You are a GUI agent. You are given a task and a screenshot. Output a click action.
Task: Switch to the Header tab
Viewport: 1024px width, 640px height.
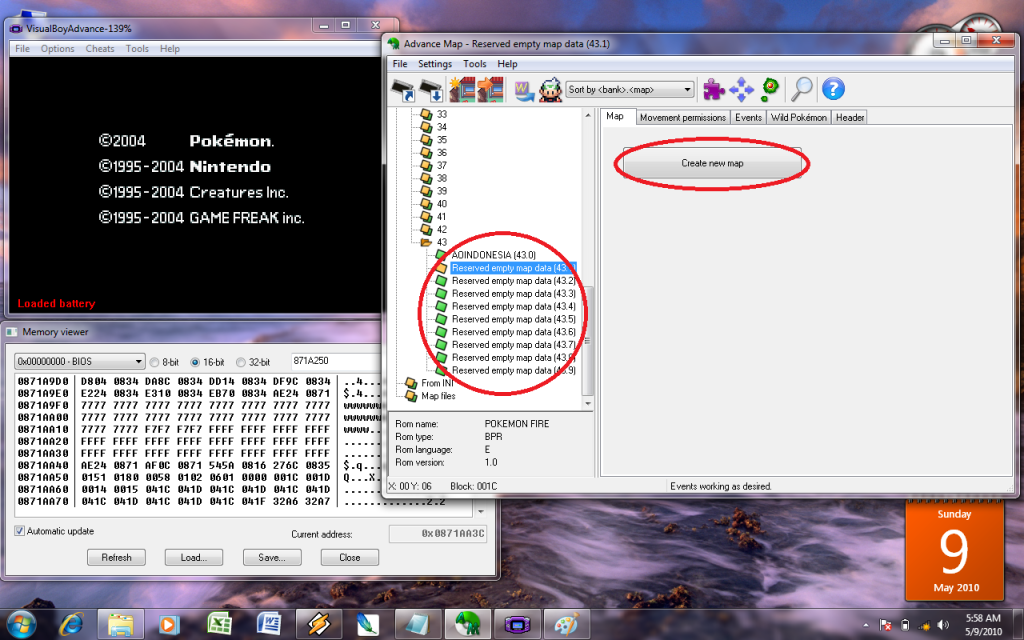click(850, 118)
